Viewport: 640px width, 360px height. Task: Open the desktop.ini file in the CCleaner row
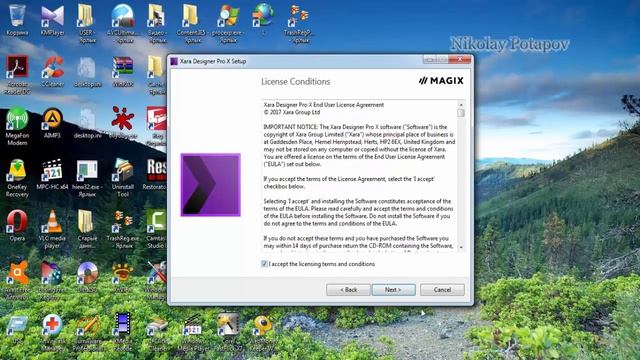coord(87,71)
